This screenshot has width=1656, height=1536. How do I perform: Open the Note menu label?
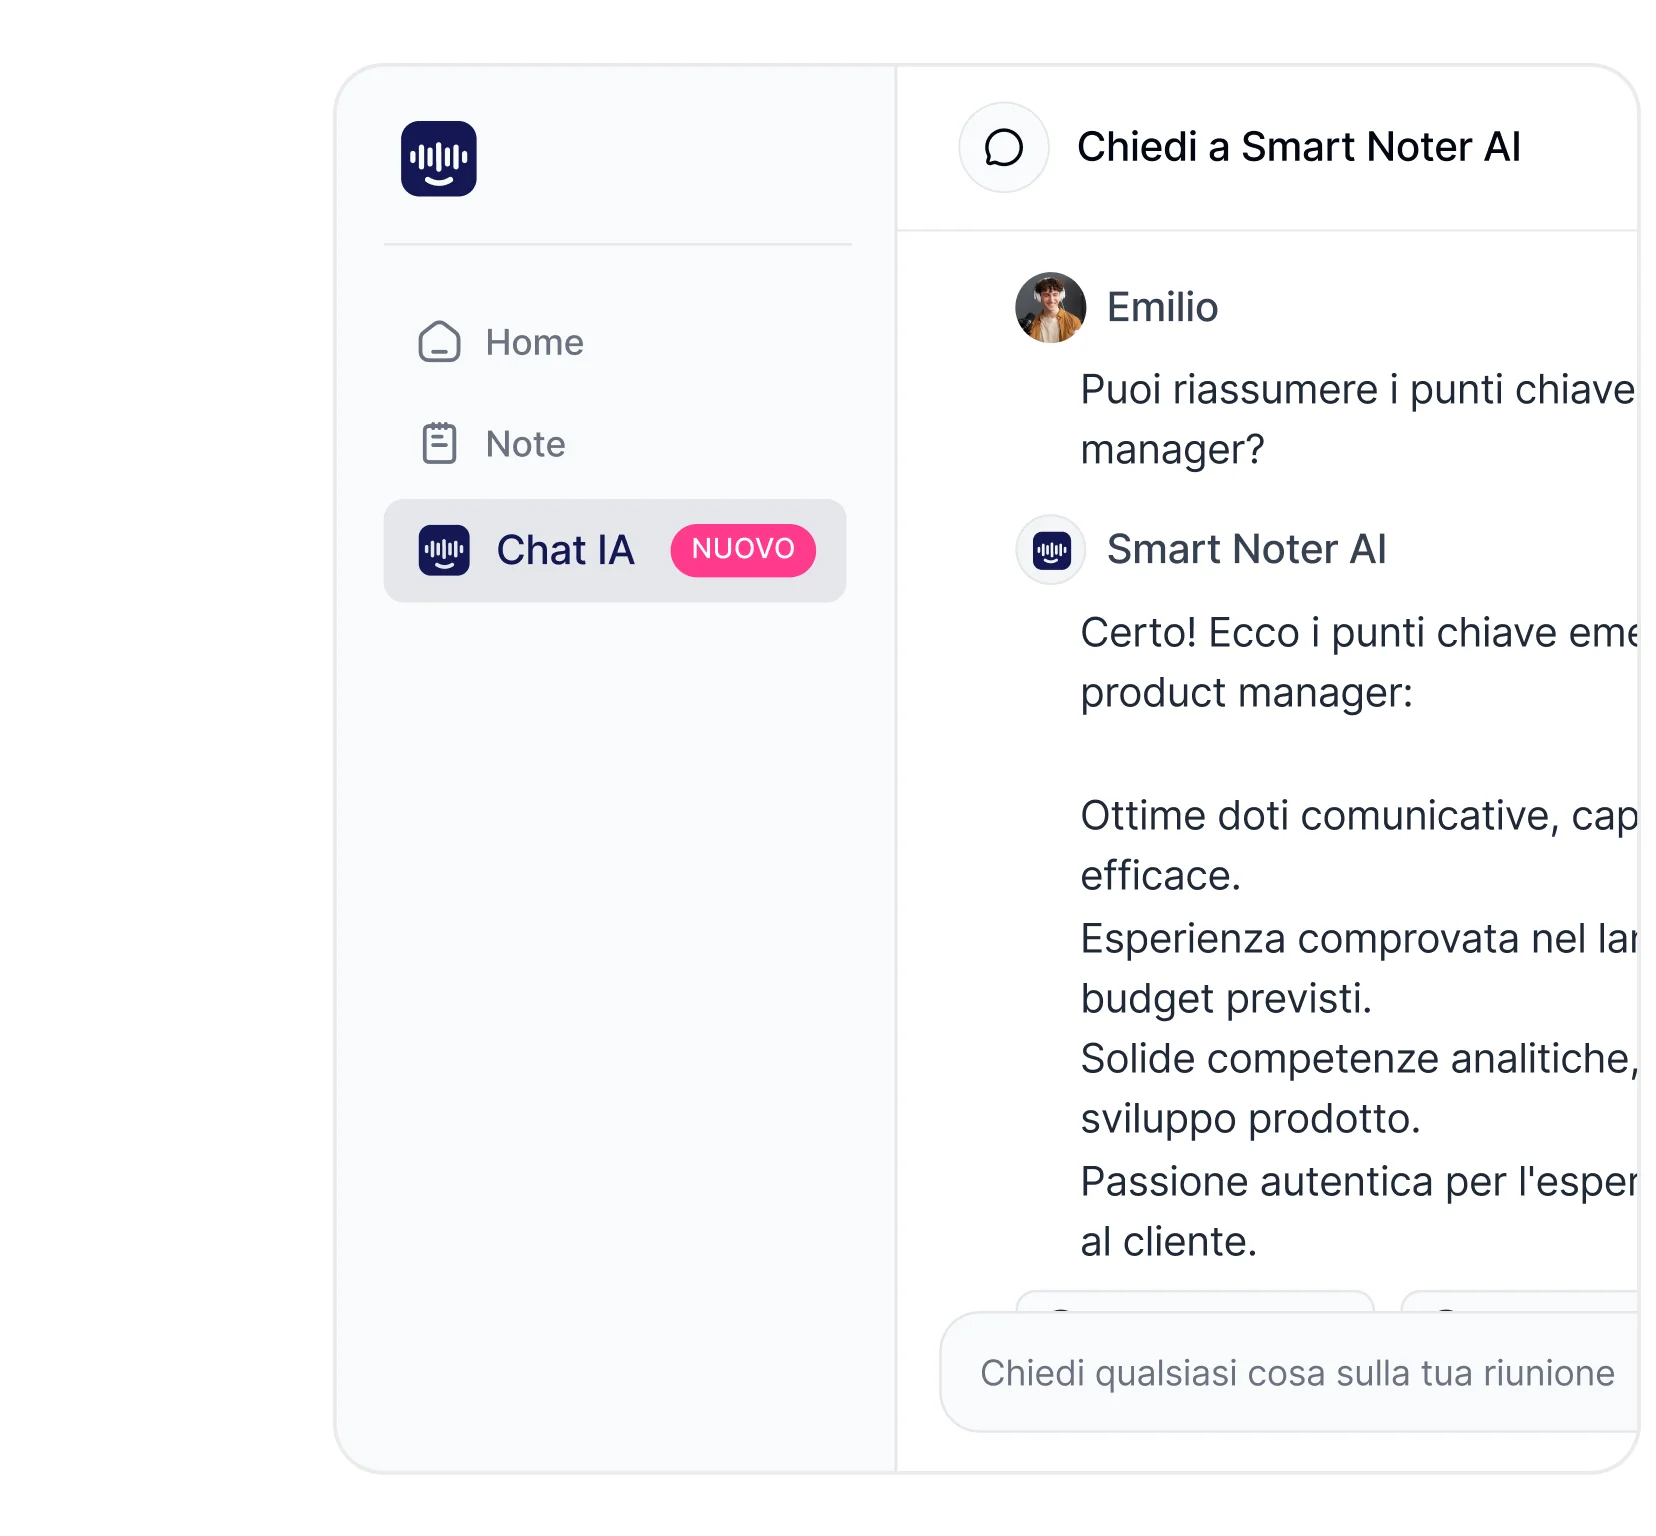(526, 444)
